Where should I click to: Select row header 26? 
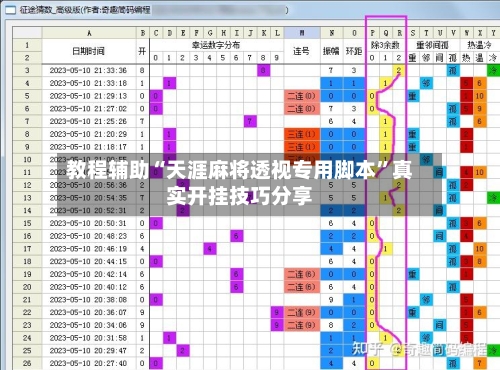[x=27, y=363]
